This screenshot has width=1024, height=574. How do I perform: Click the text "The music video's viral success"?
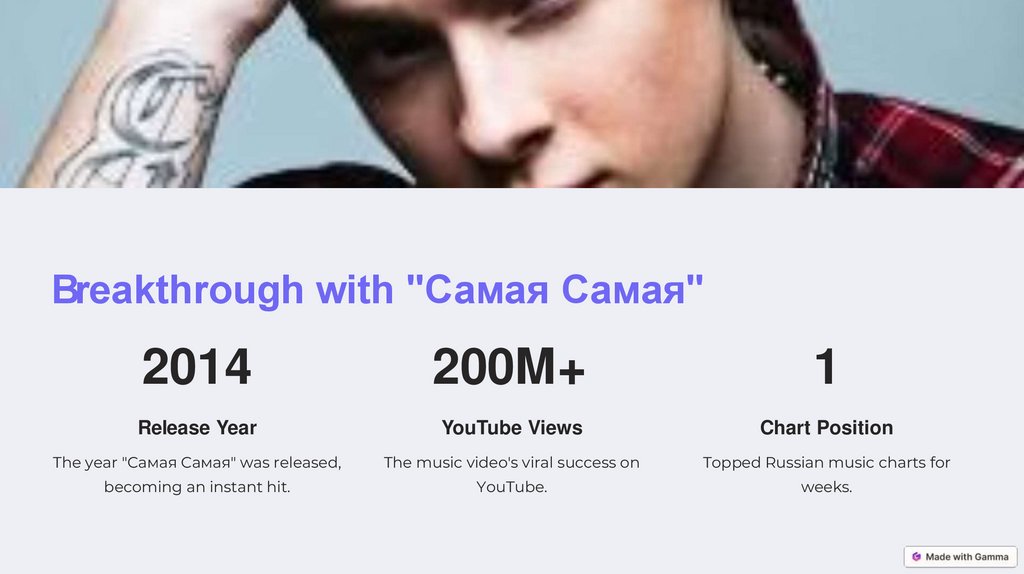[511, 462]
